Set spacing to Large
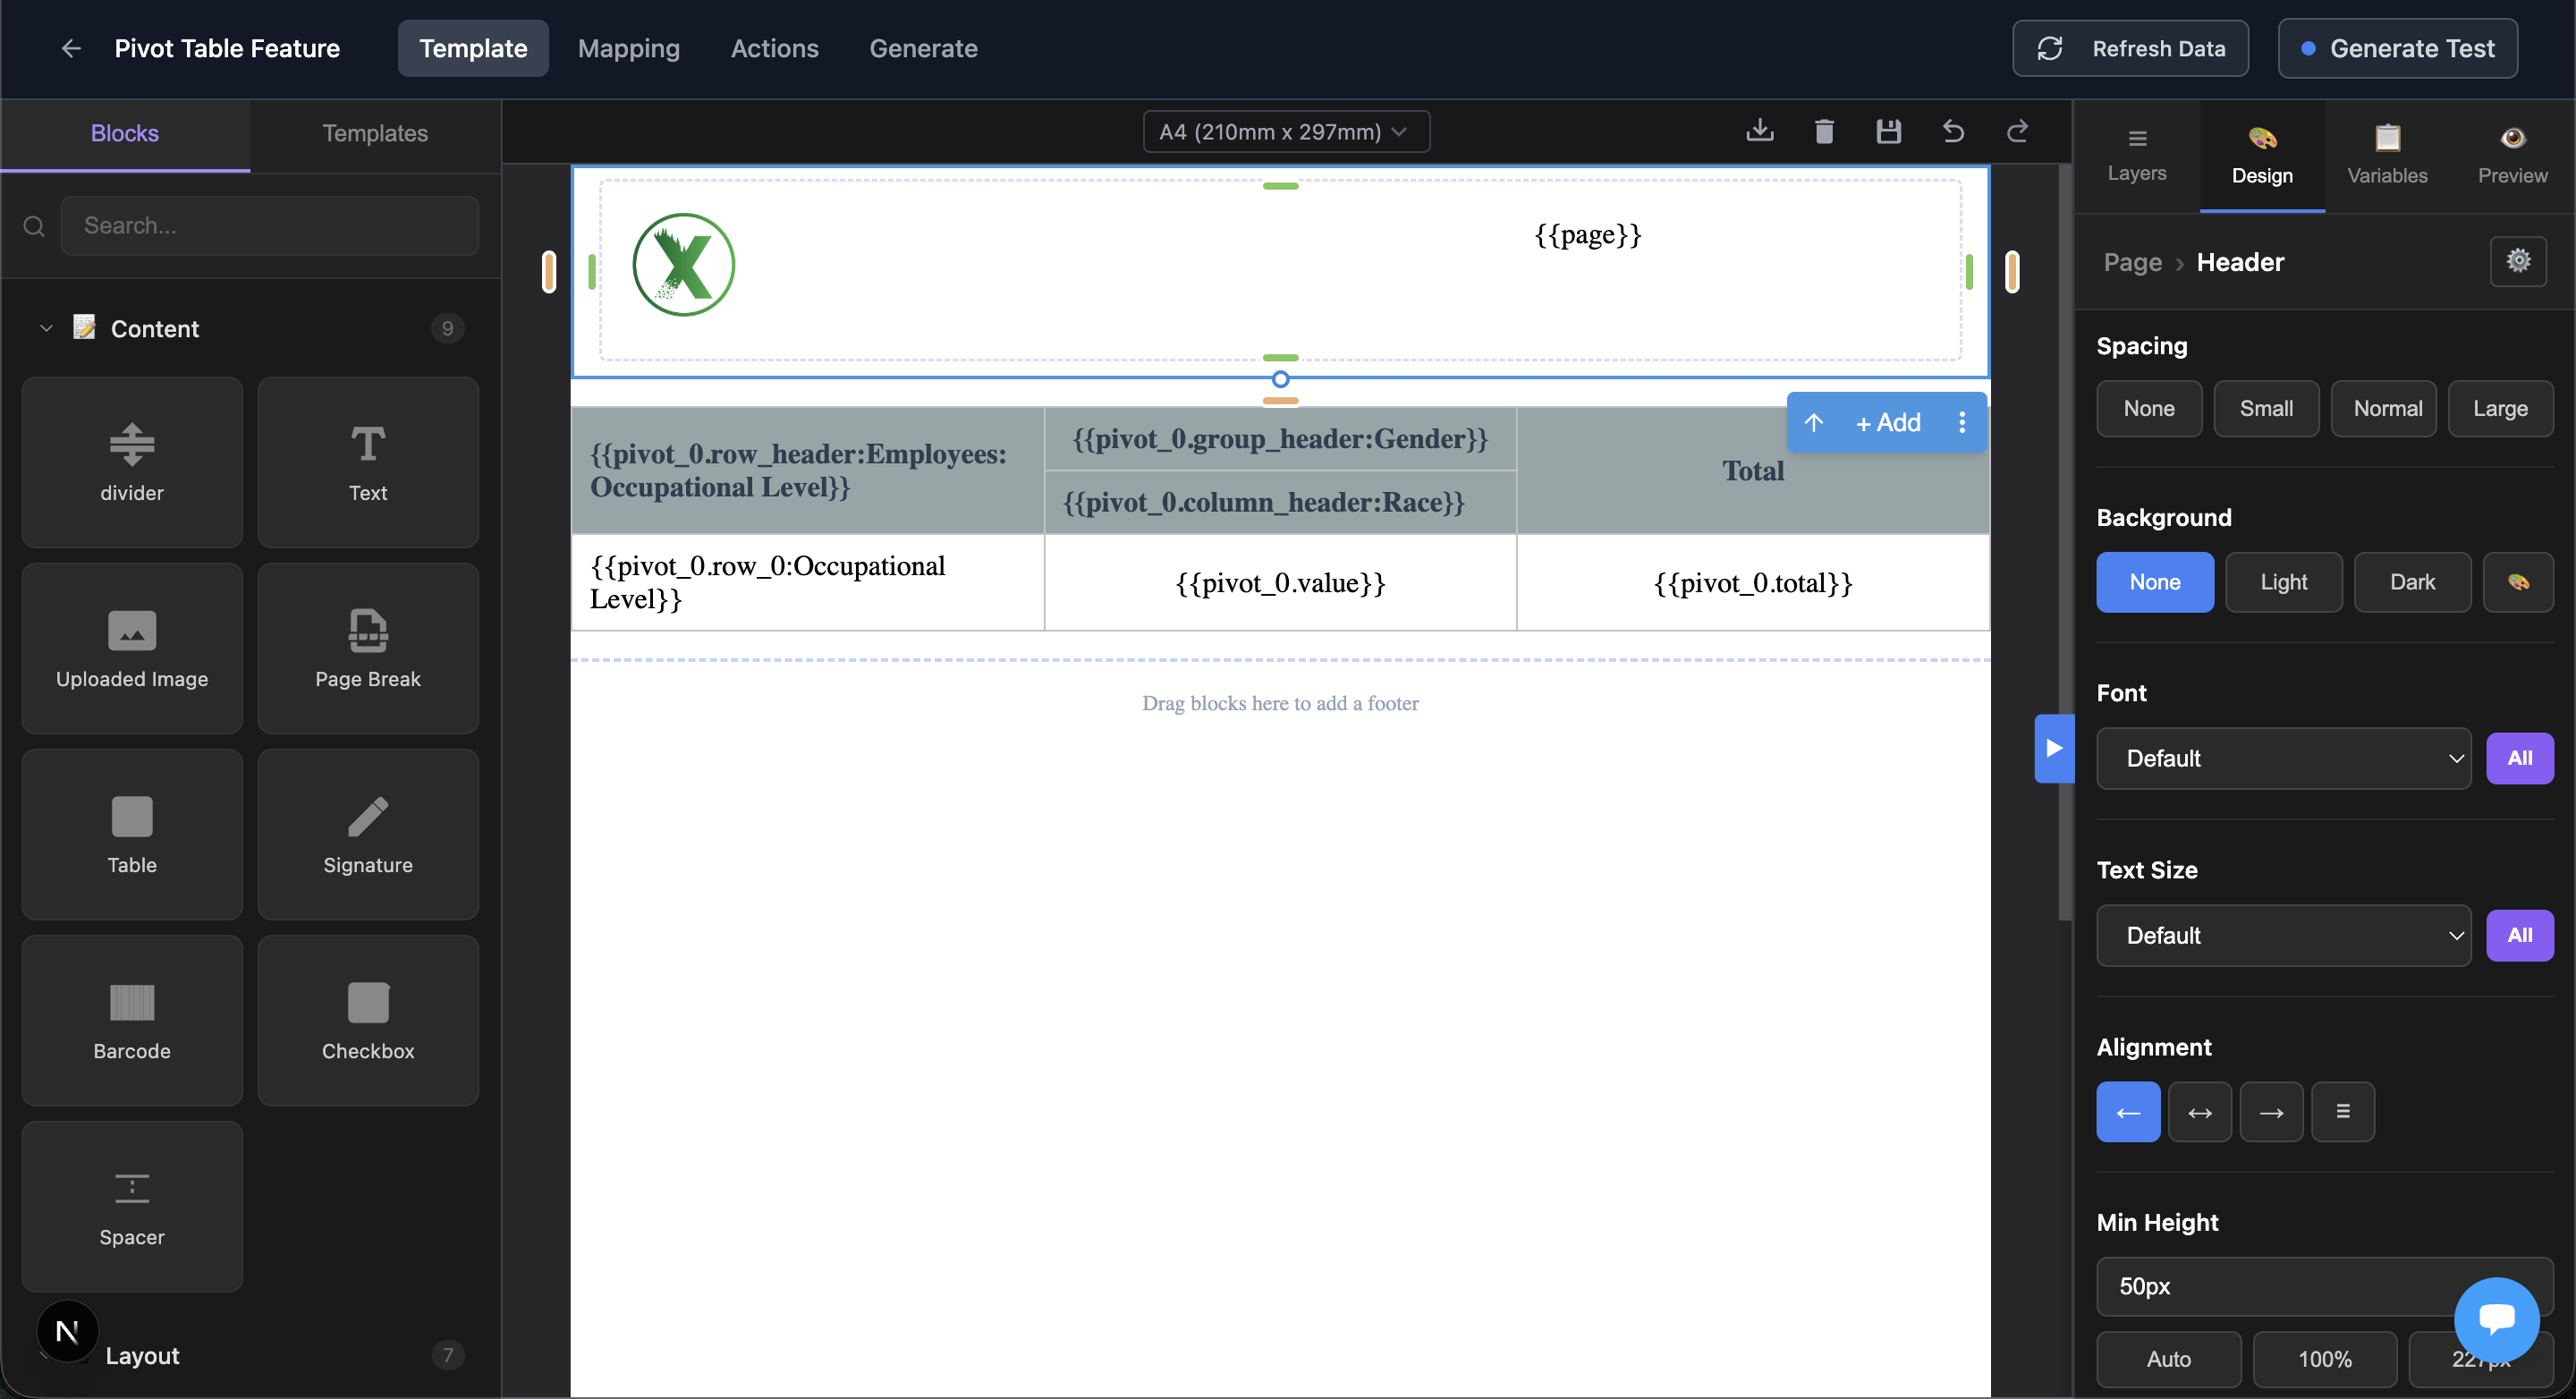This screenshot has width=2576, height=1399. click(x=2500, y=408)
